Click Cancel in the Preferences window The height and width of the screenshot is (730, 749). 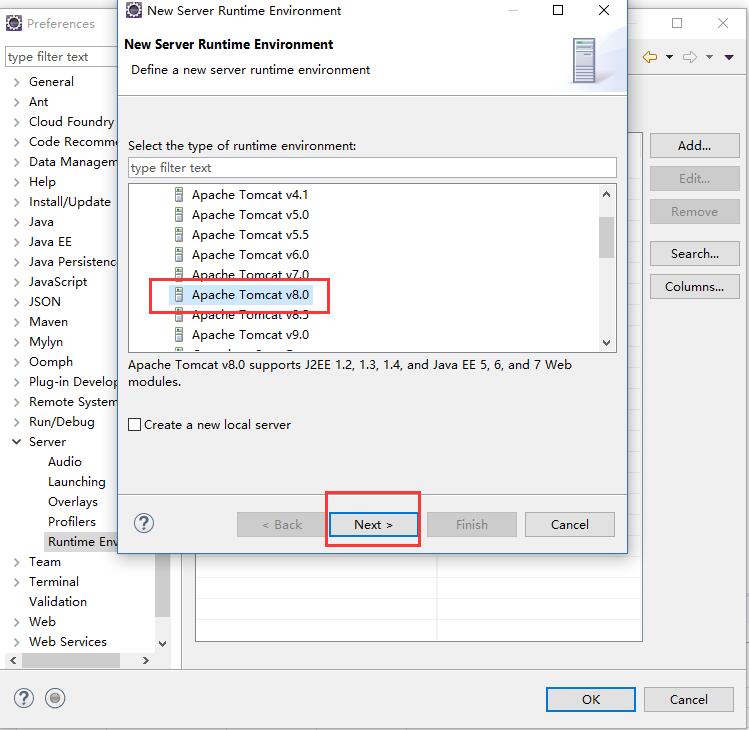[x=688, y=699]
